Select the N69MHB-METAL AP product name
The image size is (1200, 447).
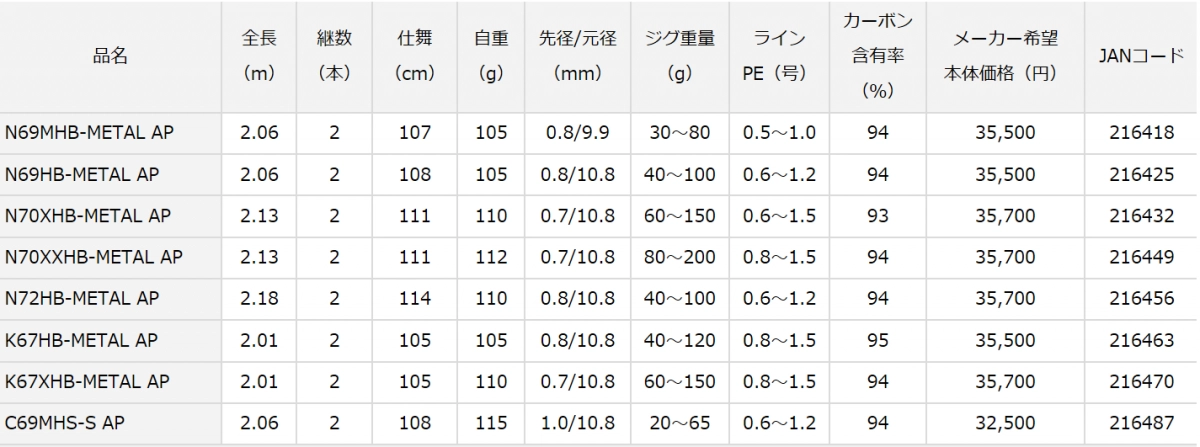pos(82,133)
